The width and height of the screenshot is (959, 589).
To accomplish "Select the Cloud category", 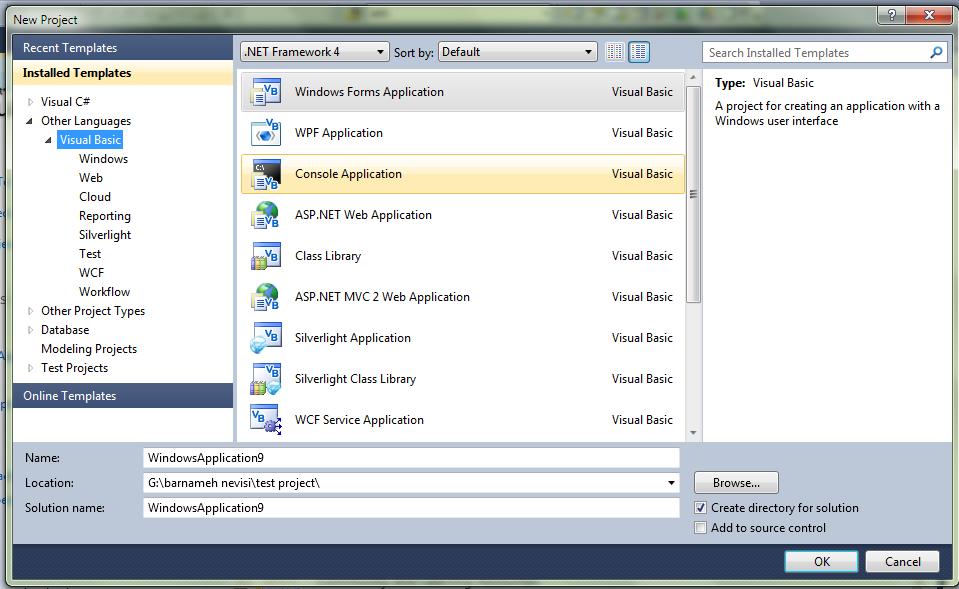I will tap(95, 197).
